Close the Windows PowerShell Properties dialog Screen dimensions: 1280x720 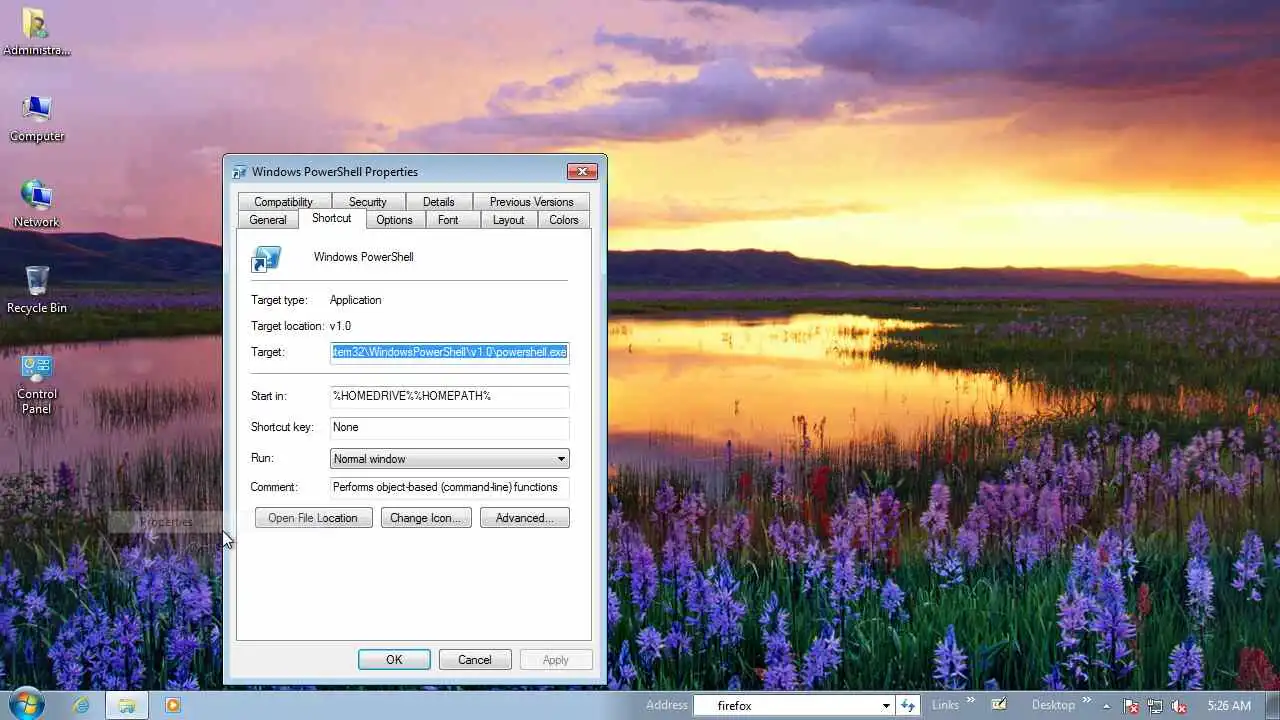(582, 172)
